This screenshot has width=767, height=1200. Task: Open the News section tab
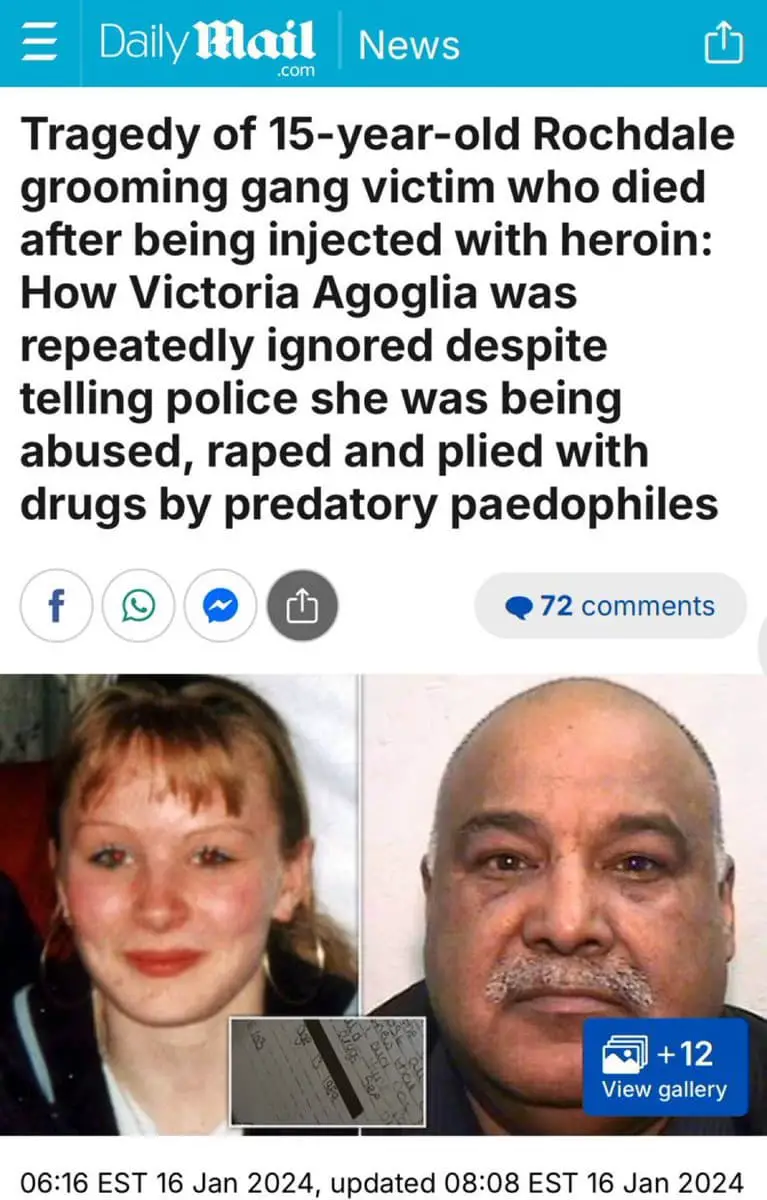tap(409, 43)
